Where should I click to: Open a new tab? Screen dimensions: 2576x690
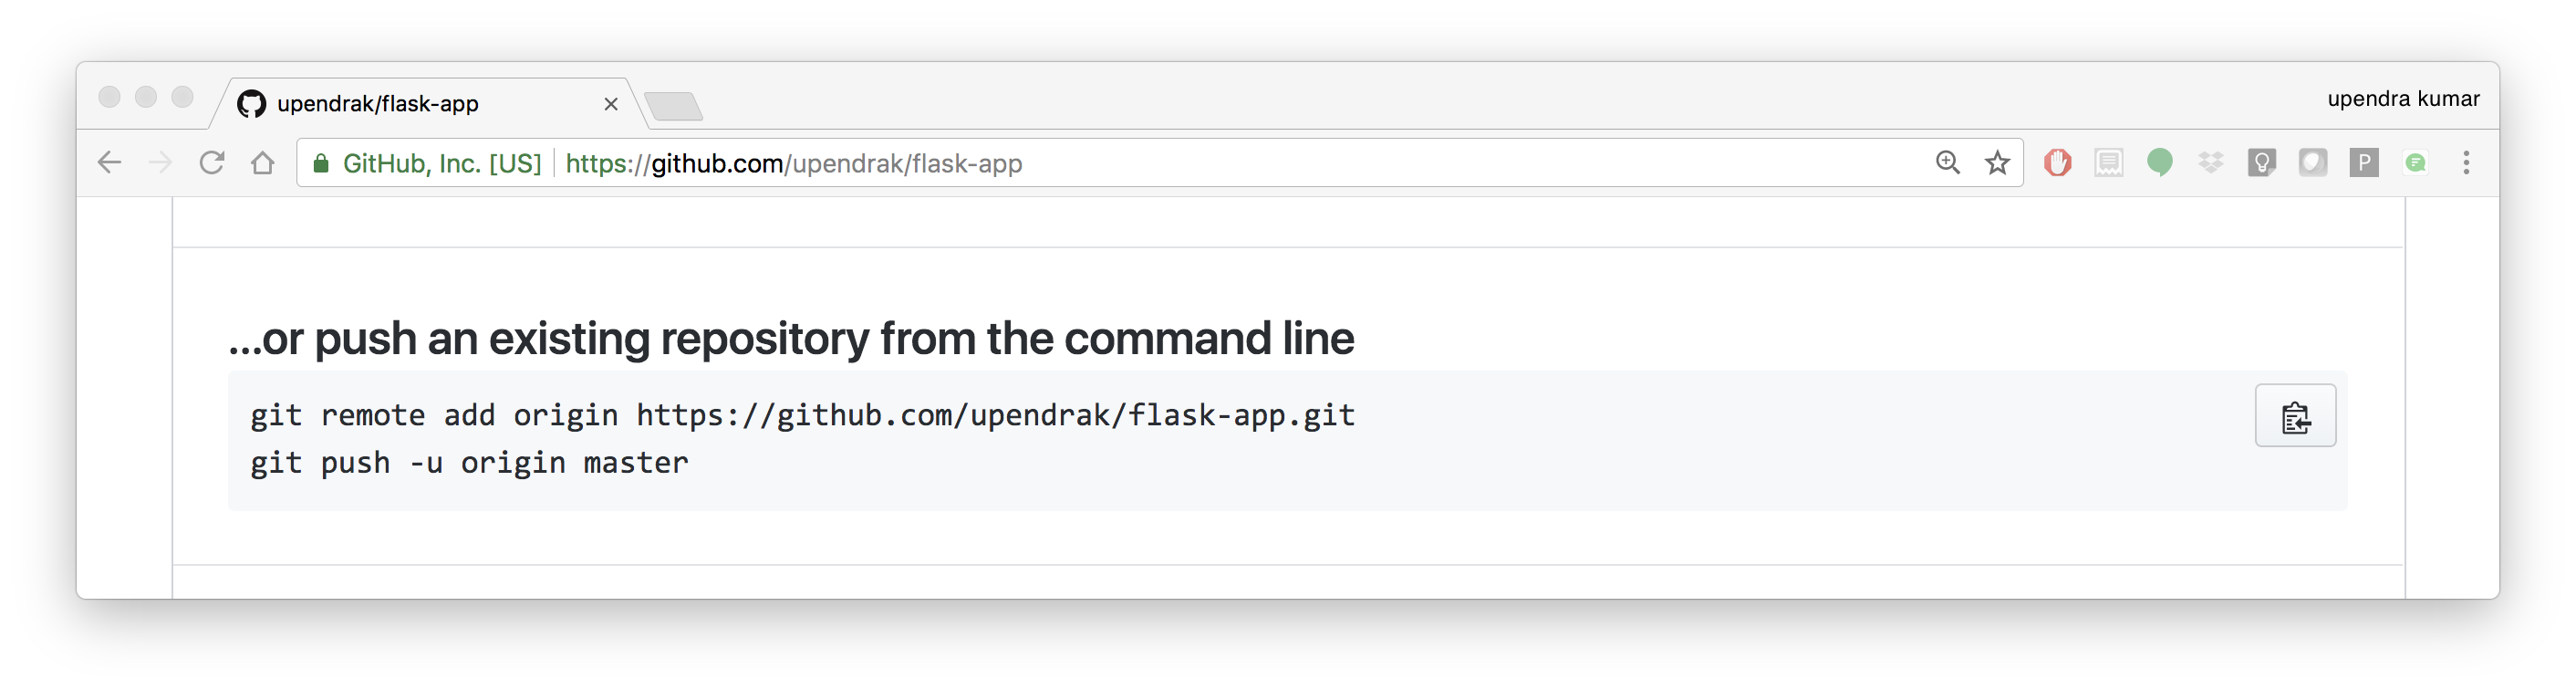click(x=673, y=106)
